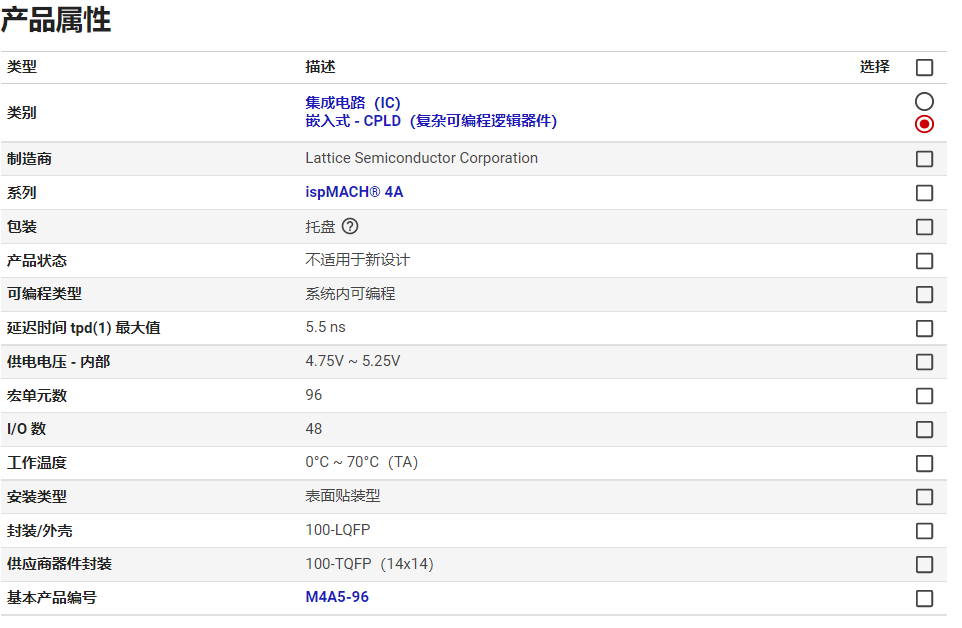Check the I/O 数 48 checkbox
This screenshot has height=628, width=962.
click(924, 430)
